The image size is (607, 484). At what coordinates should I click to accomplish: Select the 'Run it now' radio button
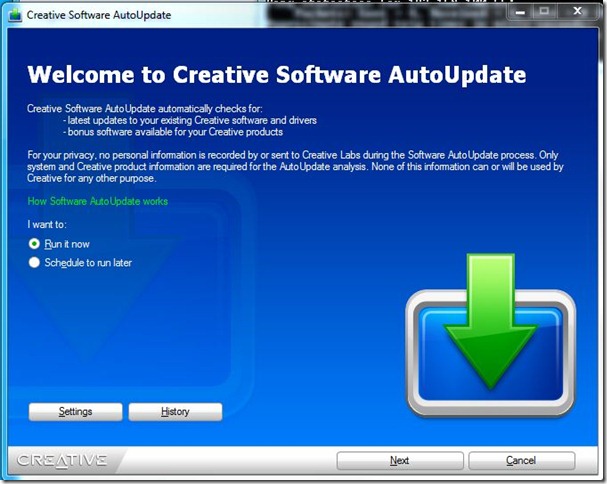coord(34,244)
